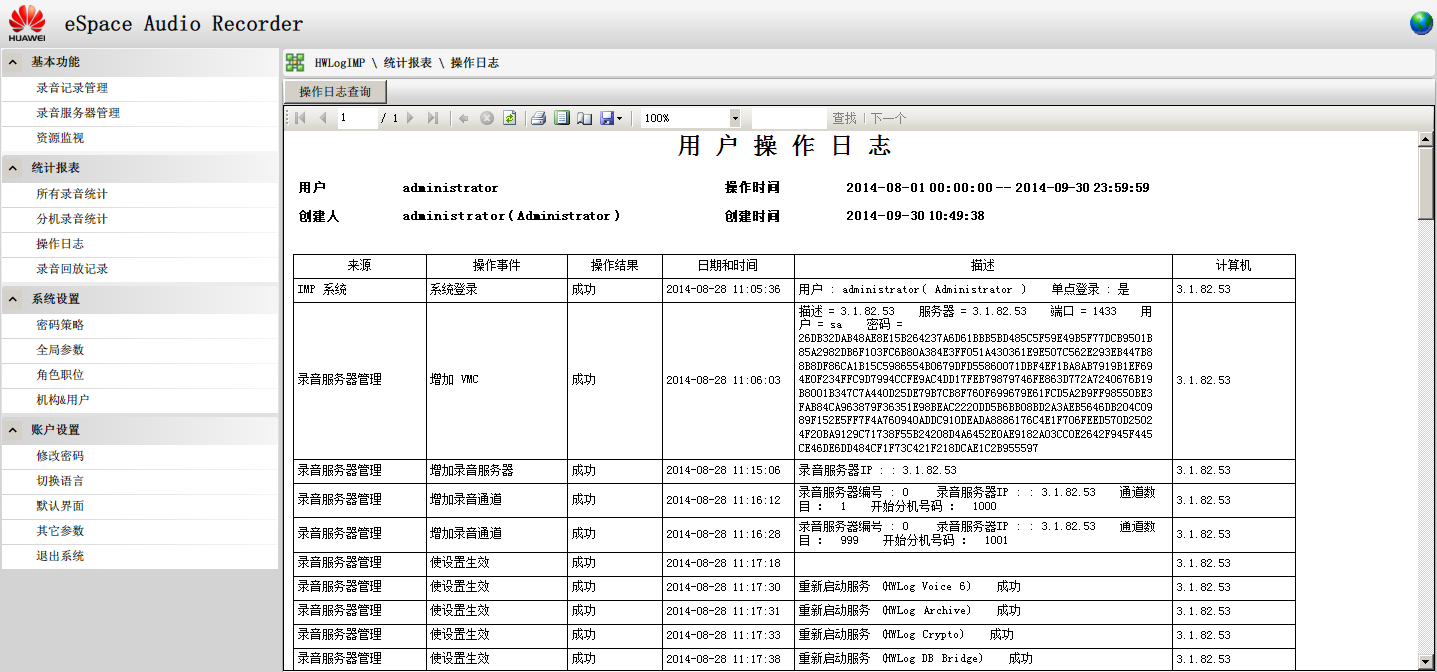Open the 100% zoom dropdown
1437x672 pixels.
pyautogui.click(x=735, y=118)
